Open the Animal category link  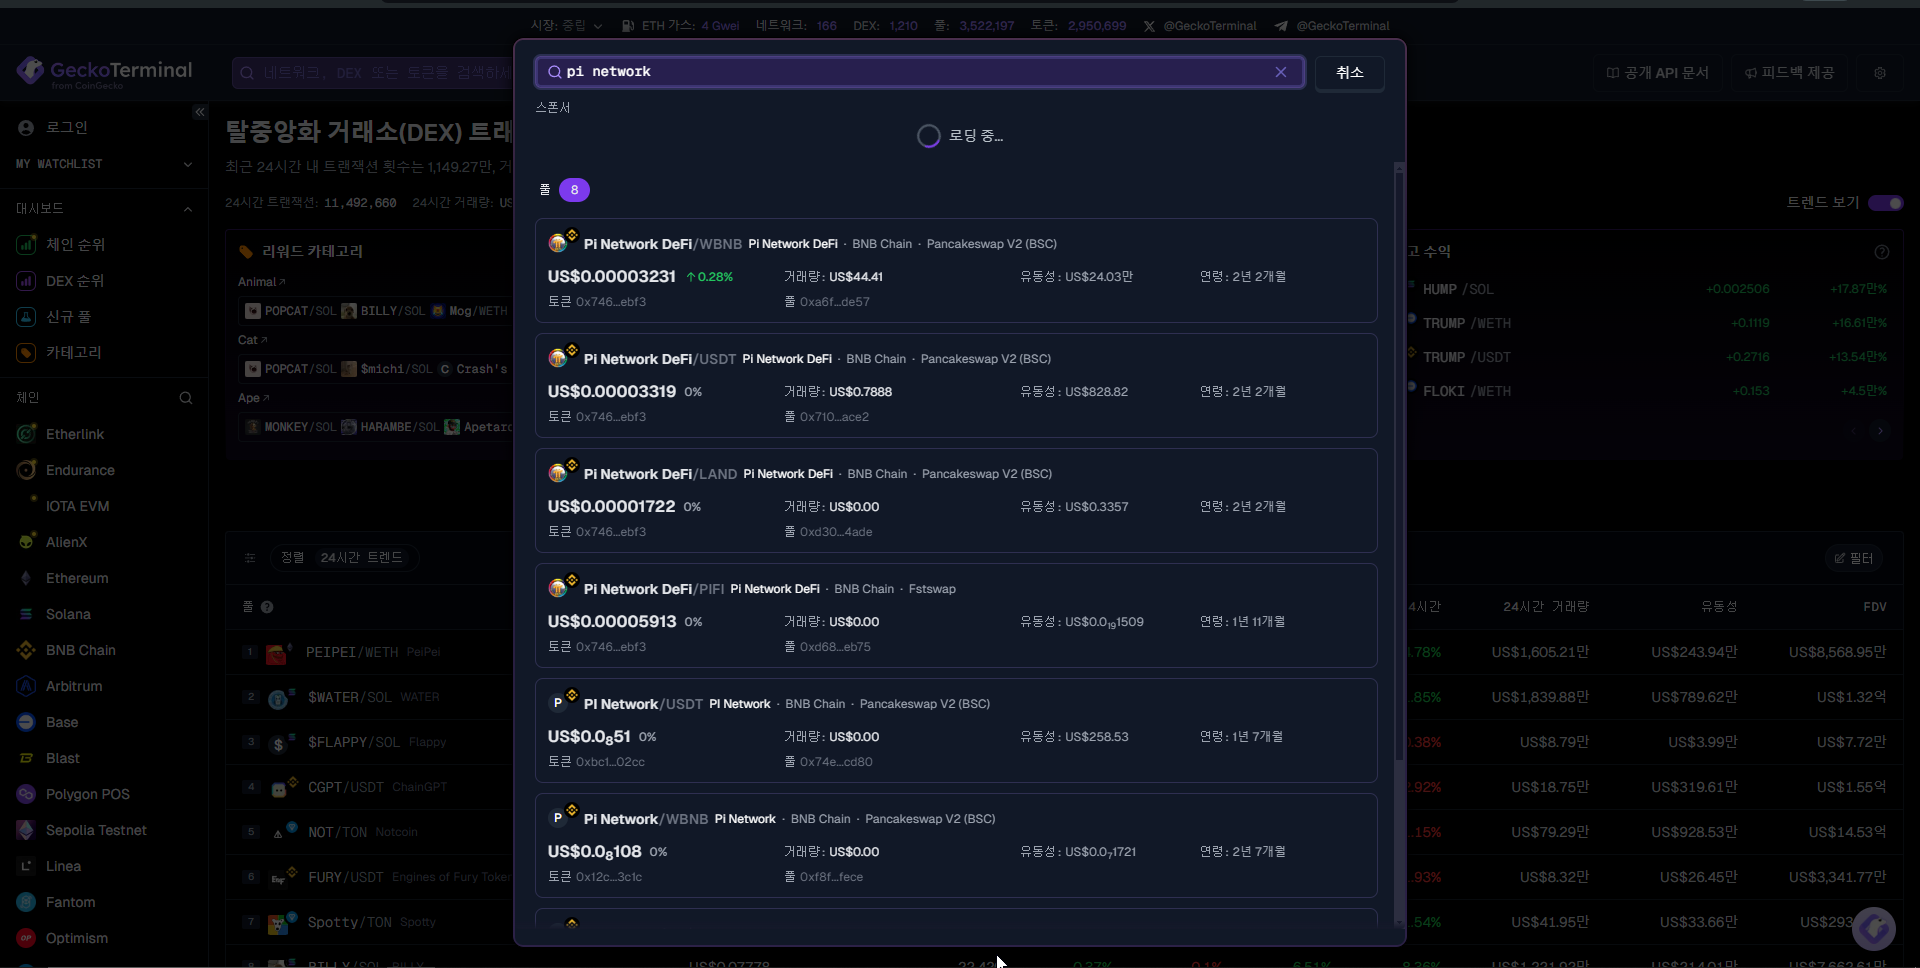tap(261, 282)
